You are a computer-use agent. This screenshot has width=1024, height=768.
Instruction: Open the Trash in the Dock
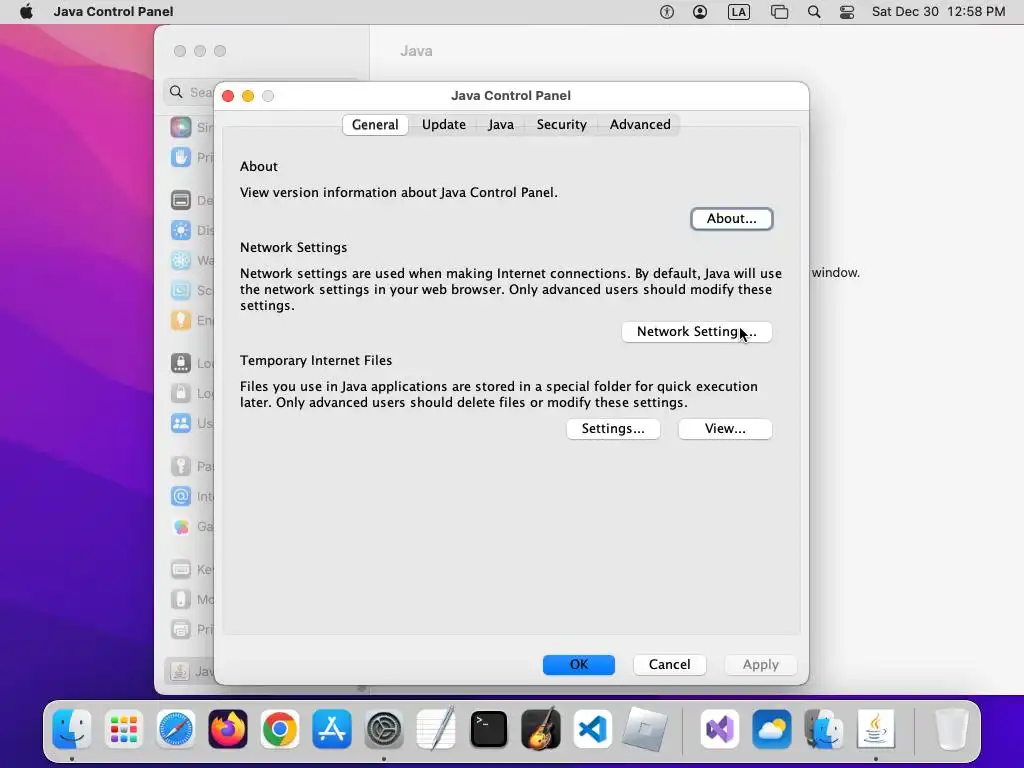[x=952, y=729]
